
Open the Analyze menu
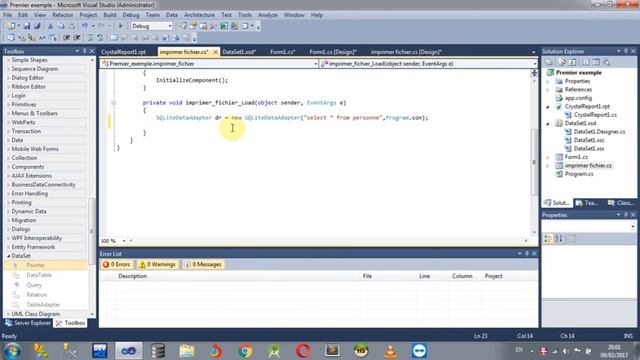268,15
